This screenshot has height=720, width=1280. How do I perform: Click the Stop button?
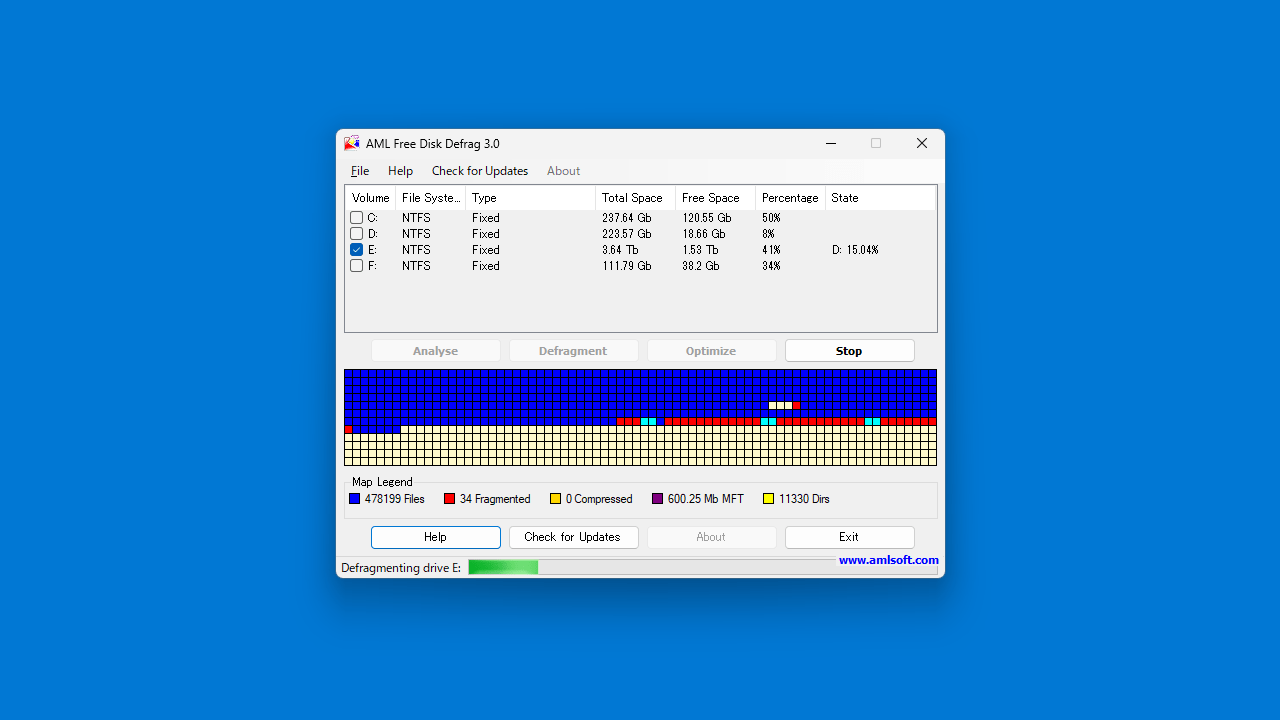(x=849, y=351)
